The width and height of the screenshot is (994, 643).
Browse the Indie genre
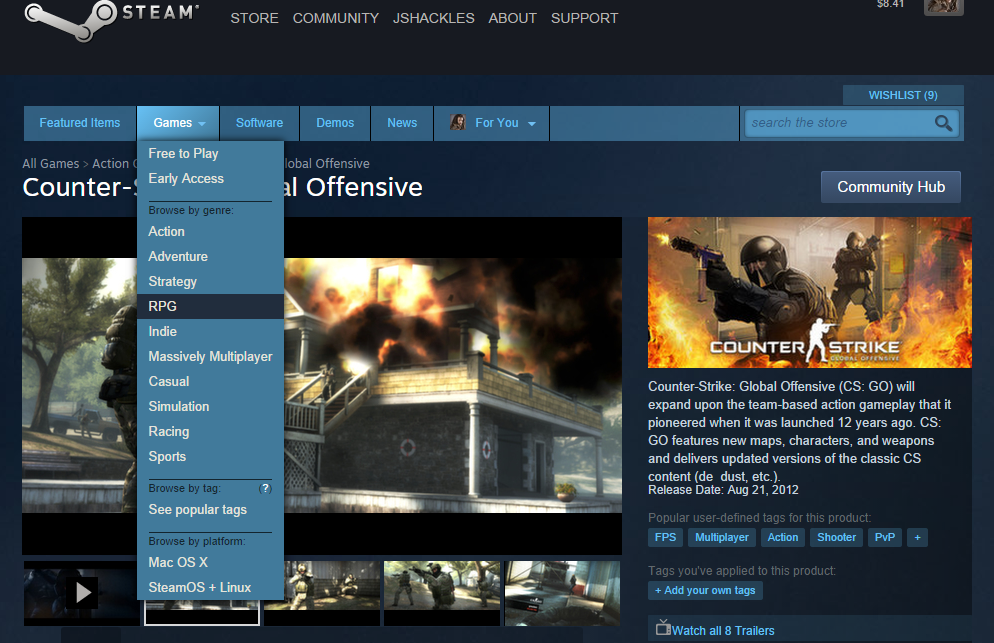point(210,332)
